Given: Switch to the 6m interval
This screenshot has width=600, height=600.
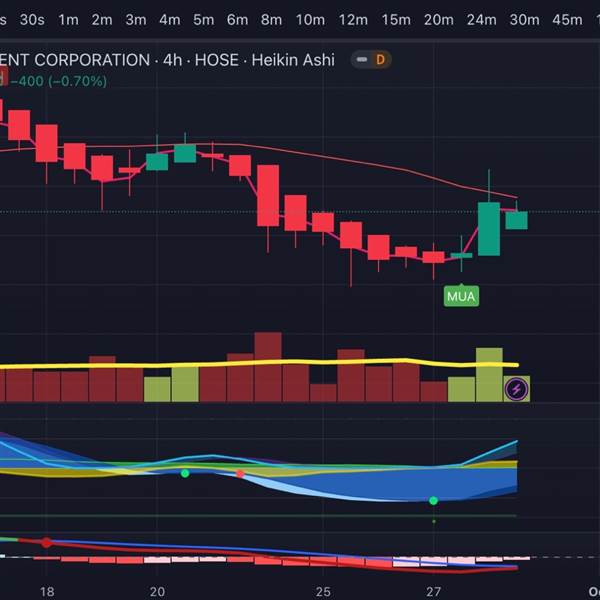Looking at the screenshot, I should click(x=237, y=20).
